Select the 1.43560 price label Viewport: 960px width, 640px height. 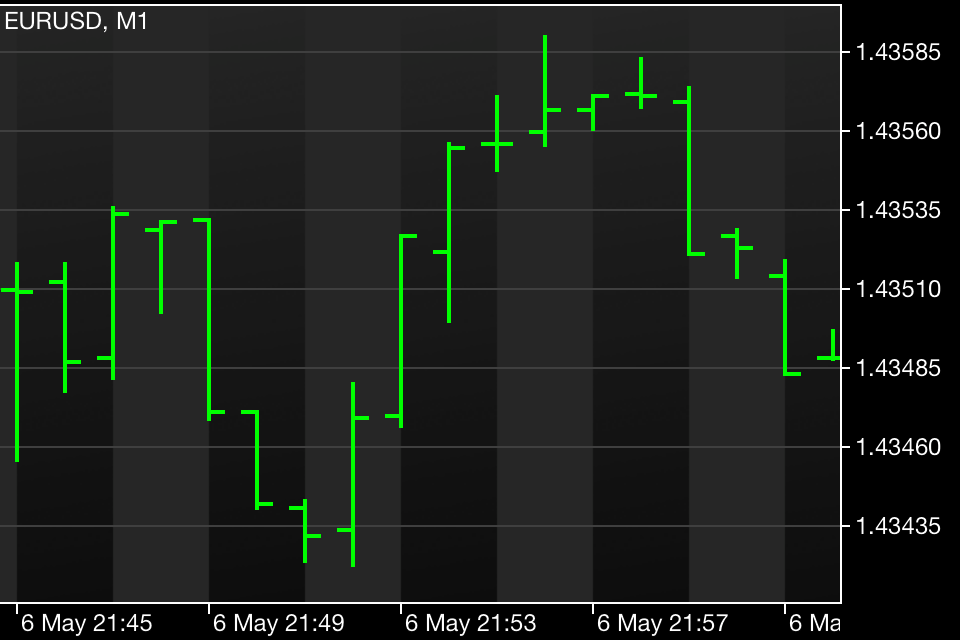[x=898, y=131]
